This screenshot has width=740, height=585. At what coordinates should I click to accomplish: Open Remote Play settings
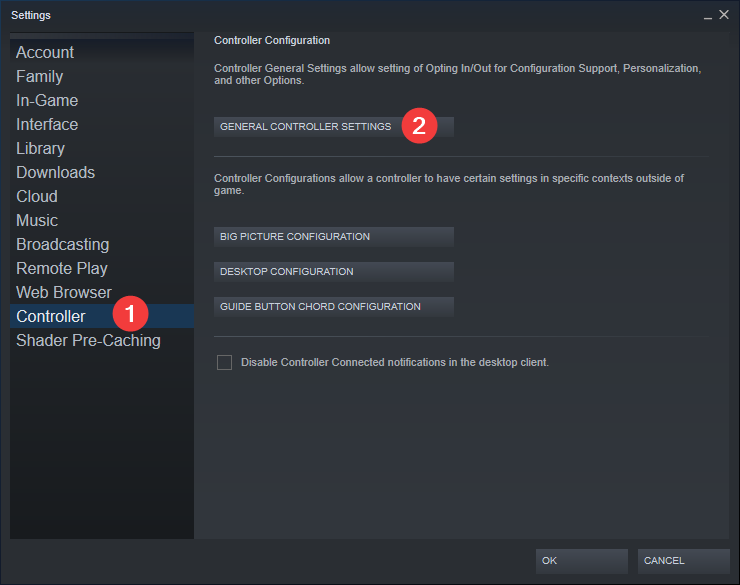(x=62, y=269)
